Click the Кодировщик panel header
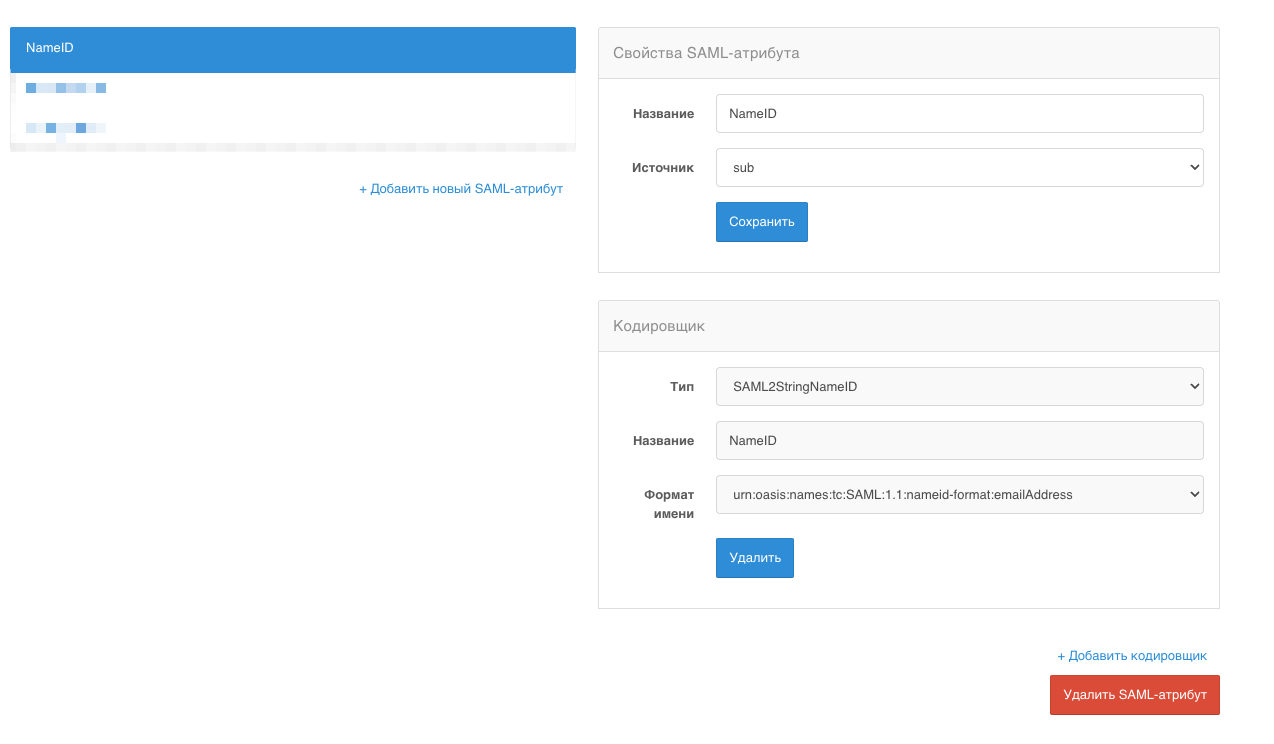1274x744 pixels. (659, 325)
